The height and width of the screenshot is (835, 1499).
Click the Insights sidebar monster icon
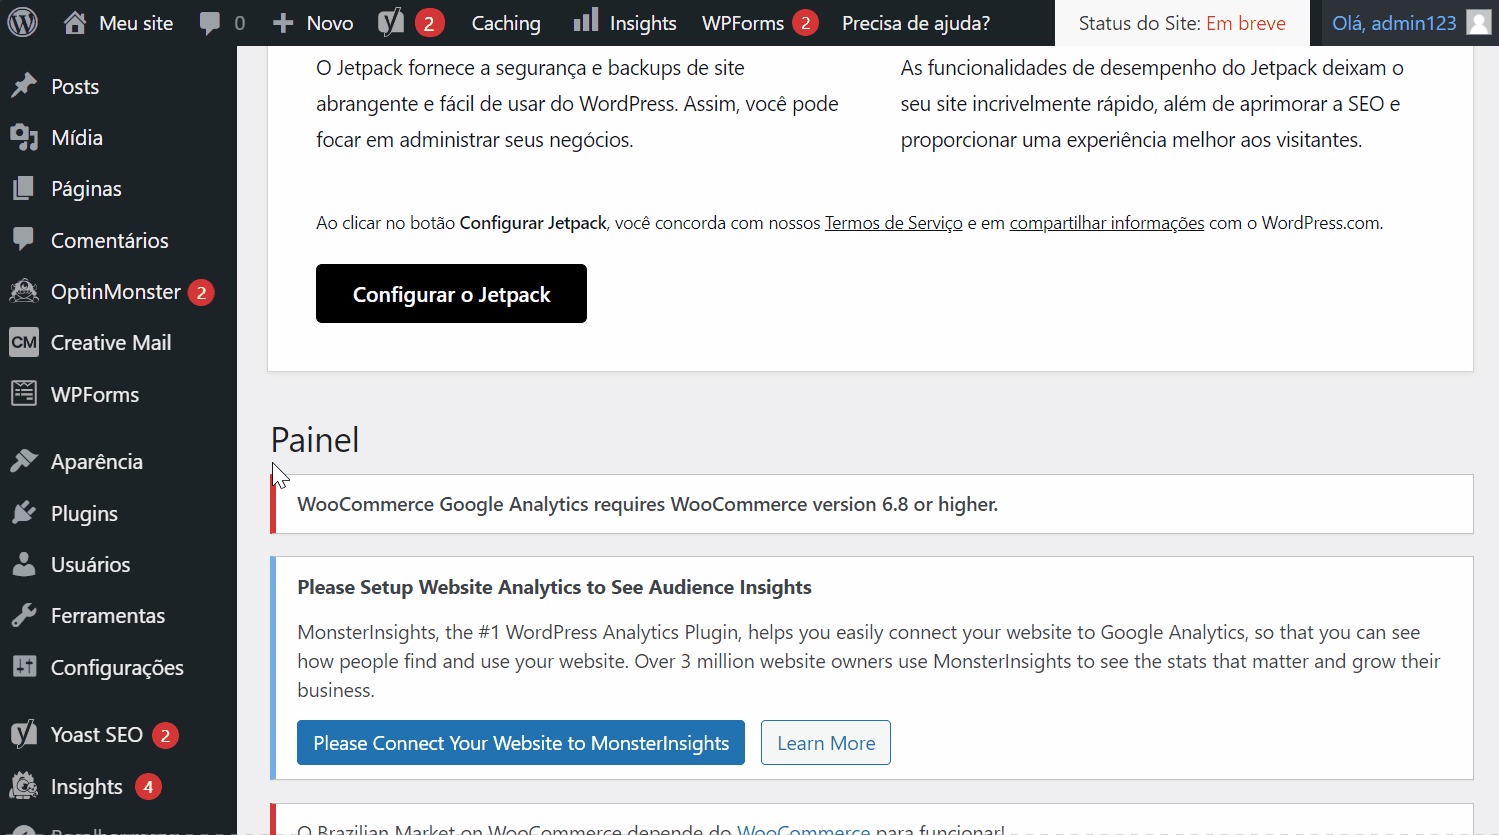tap(24, 786)
